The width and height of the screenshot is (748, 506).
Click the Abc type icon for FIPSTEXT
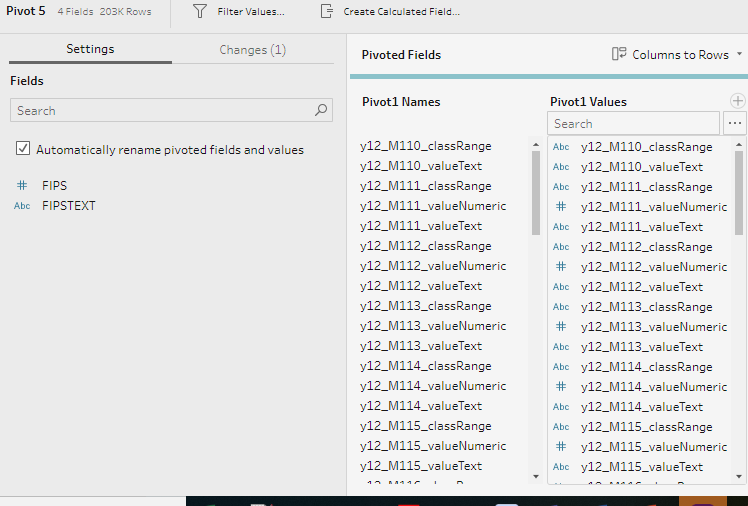pyautogui.click(x=22, y=206)
